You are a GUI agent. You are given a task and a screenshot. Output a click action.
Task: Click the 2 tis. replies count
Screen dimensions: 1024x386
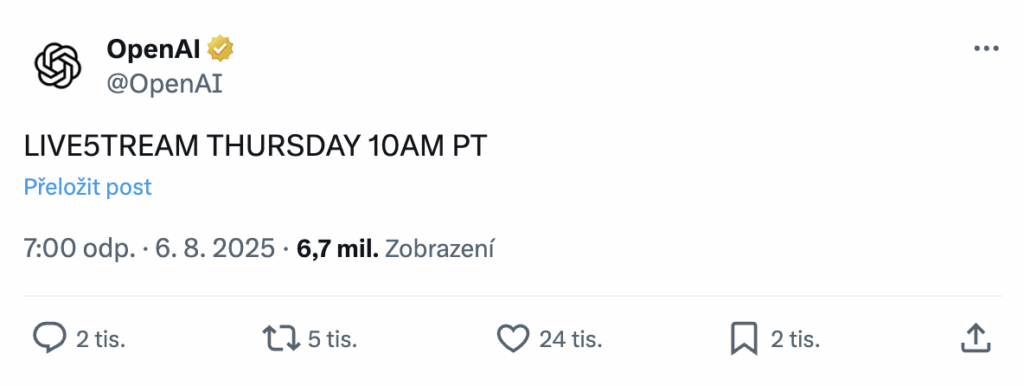point(101,339)
